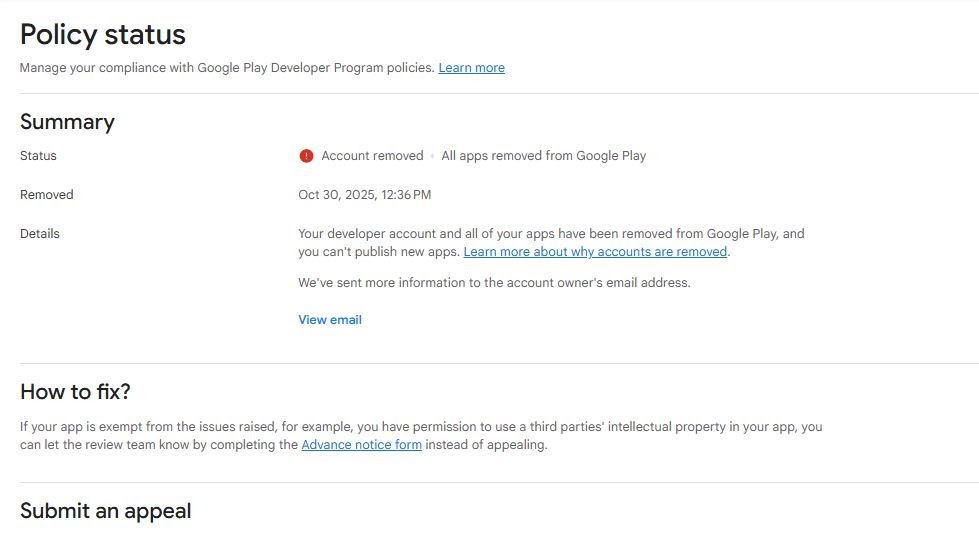Click the dot separator after Account removed
Screen dimensions: 979x540
coord(433,156)
